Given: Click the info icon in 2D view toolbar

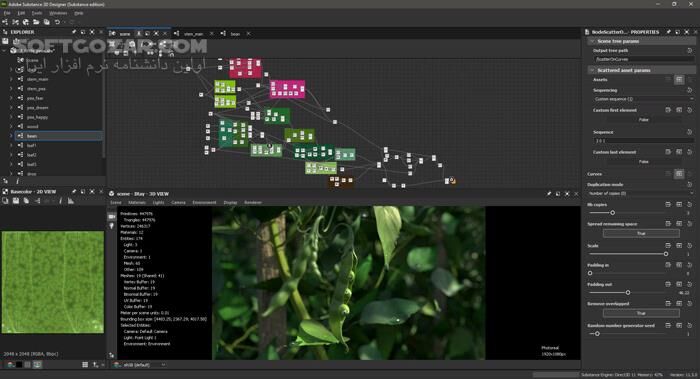Looking at the screenshot, I should pyautogui.click(x=60, y=201).
